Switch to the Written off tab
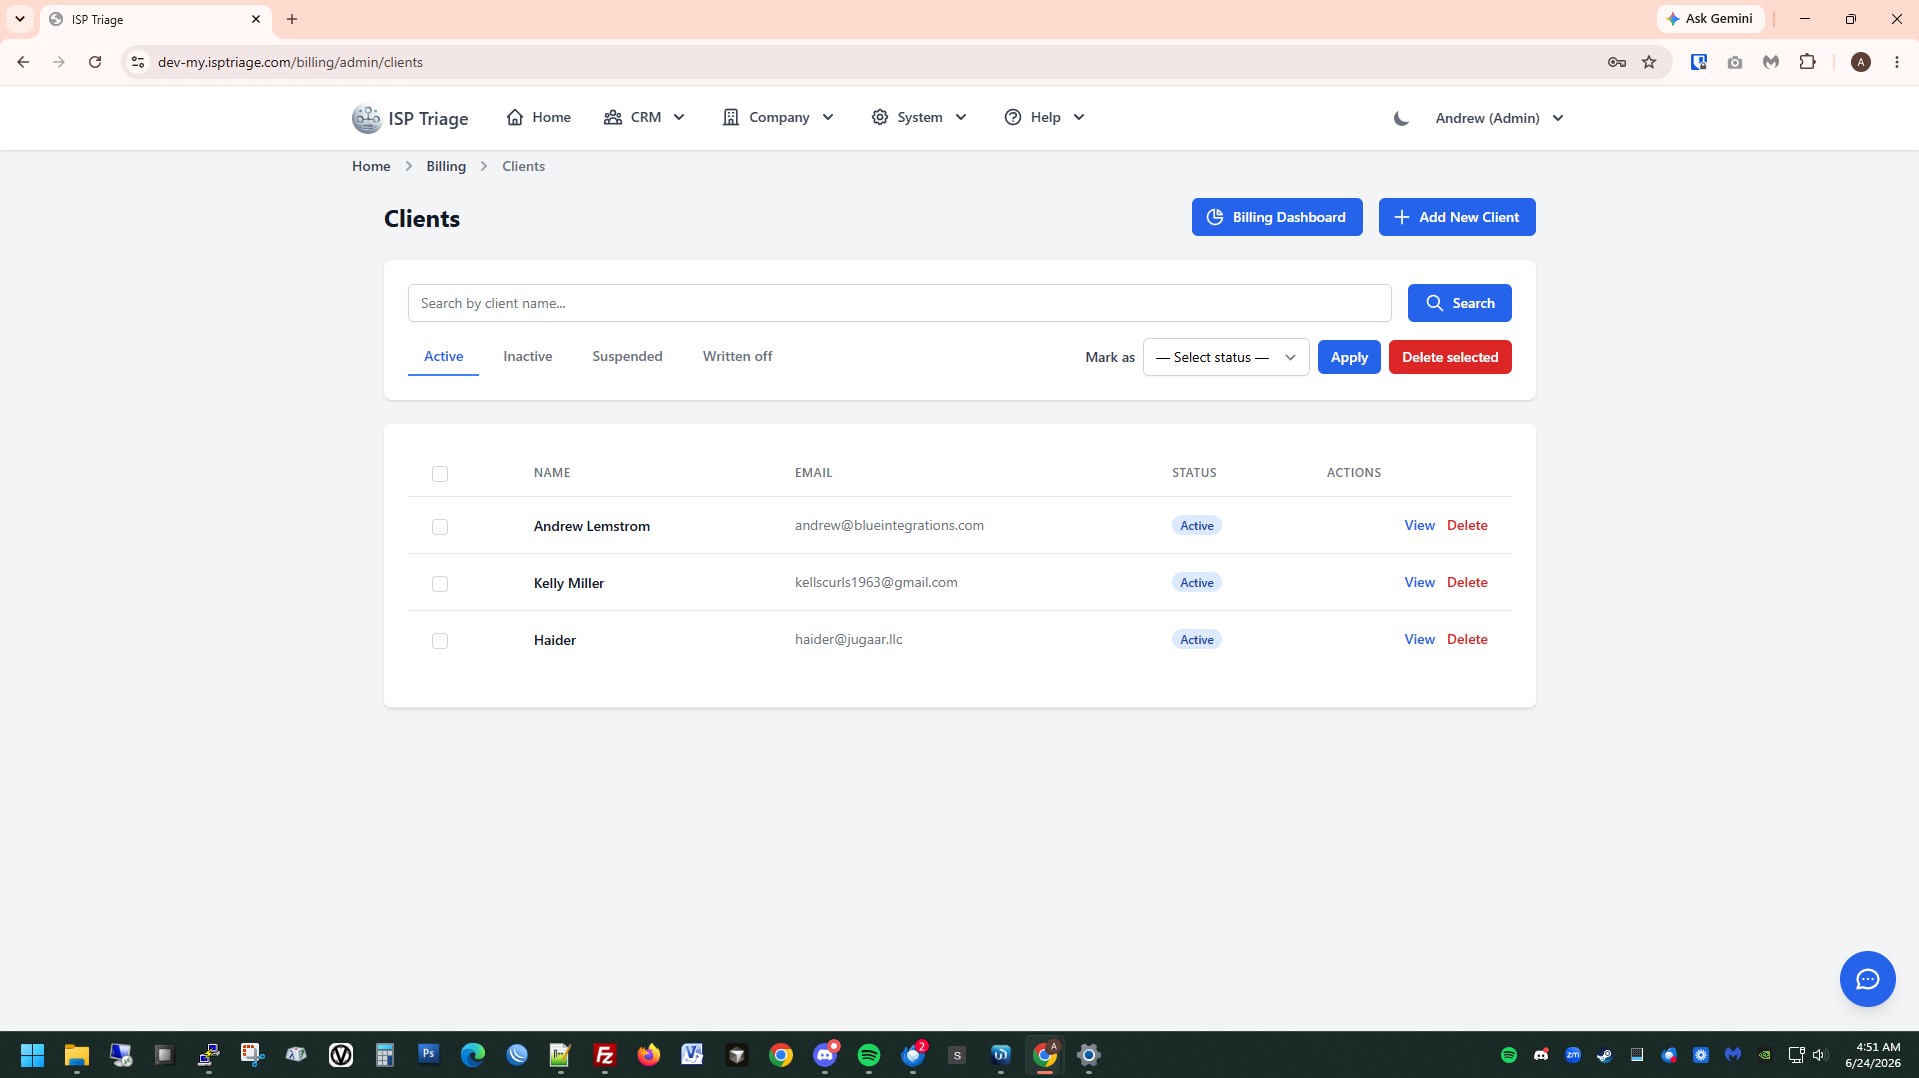Viewport: 1919px width, 1078px height. 737,357
